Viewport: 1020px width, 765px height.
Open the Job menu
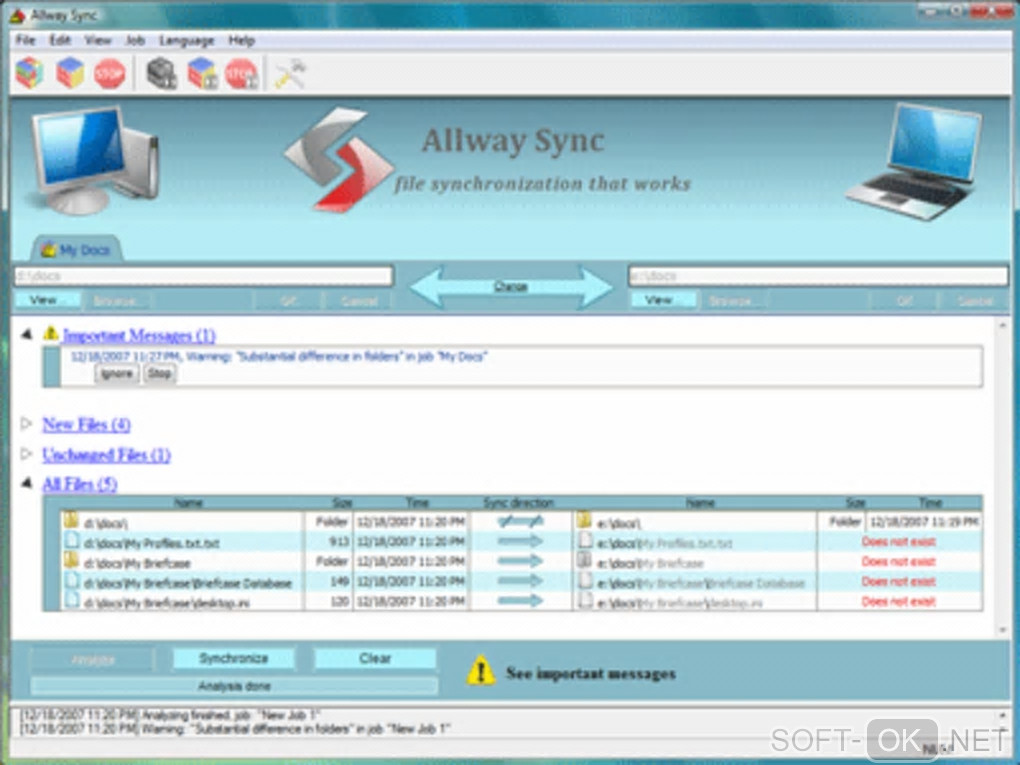(x=135, y=40)
